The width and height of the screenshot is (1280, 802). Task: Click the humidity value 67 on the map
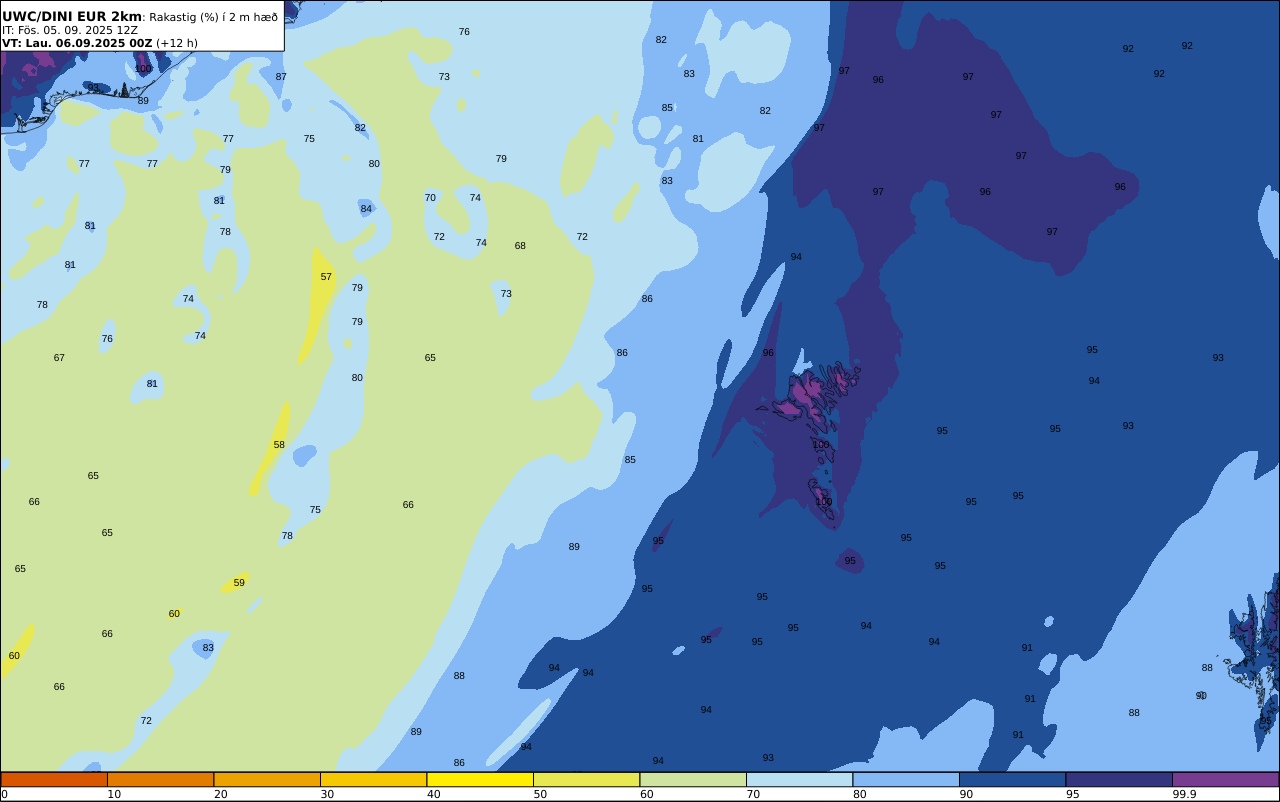pyautogui.click(x=59, y=358)
